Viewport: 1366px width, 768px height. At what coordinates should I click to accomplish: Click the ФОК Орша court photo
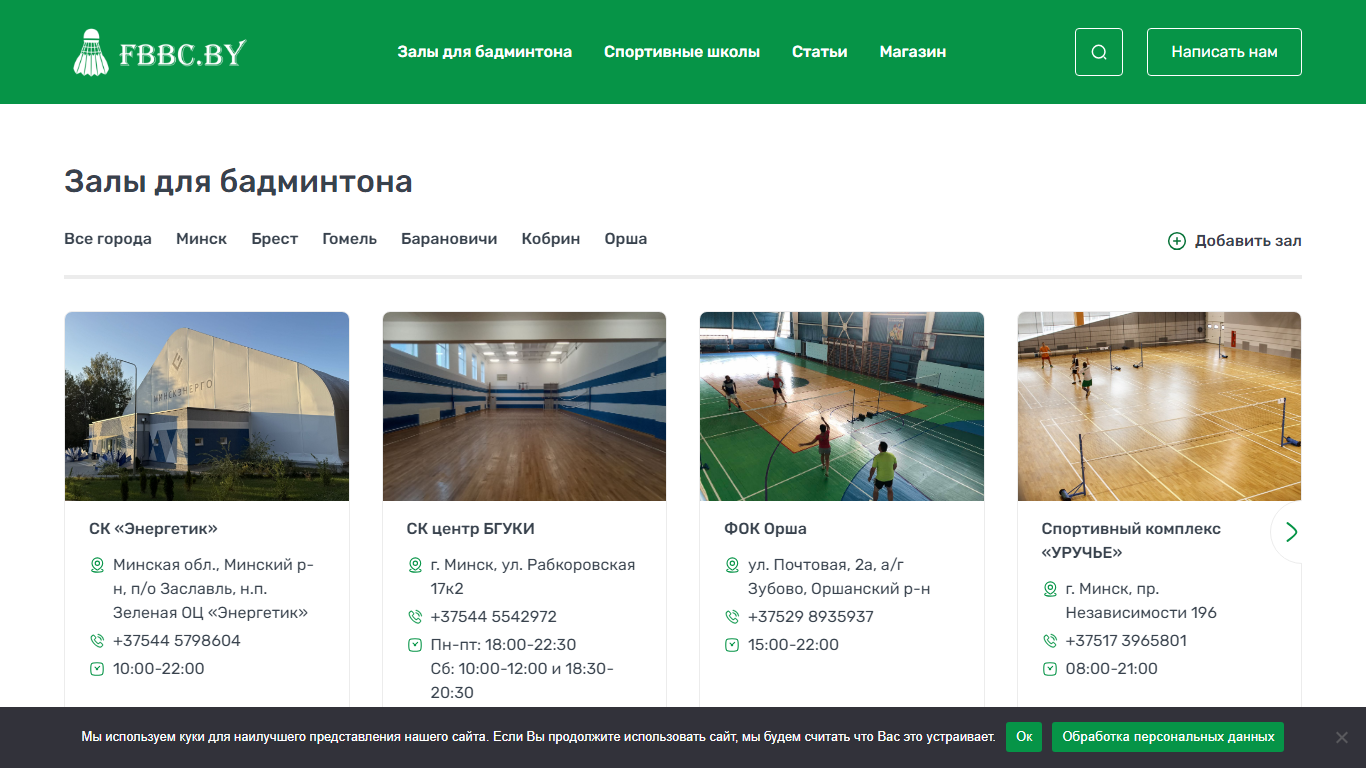842,406
